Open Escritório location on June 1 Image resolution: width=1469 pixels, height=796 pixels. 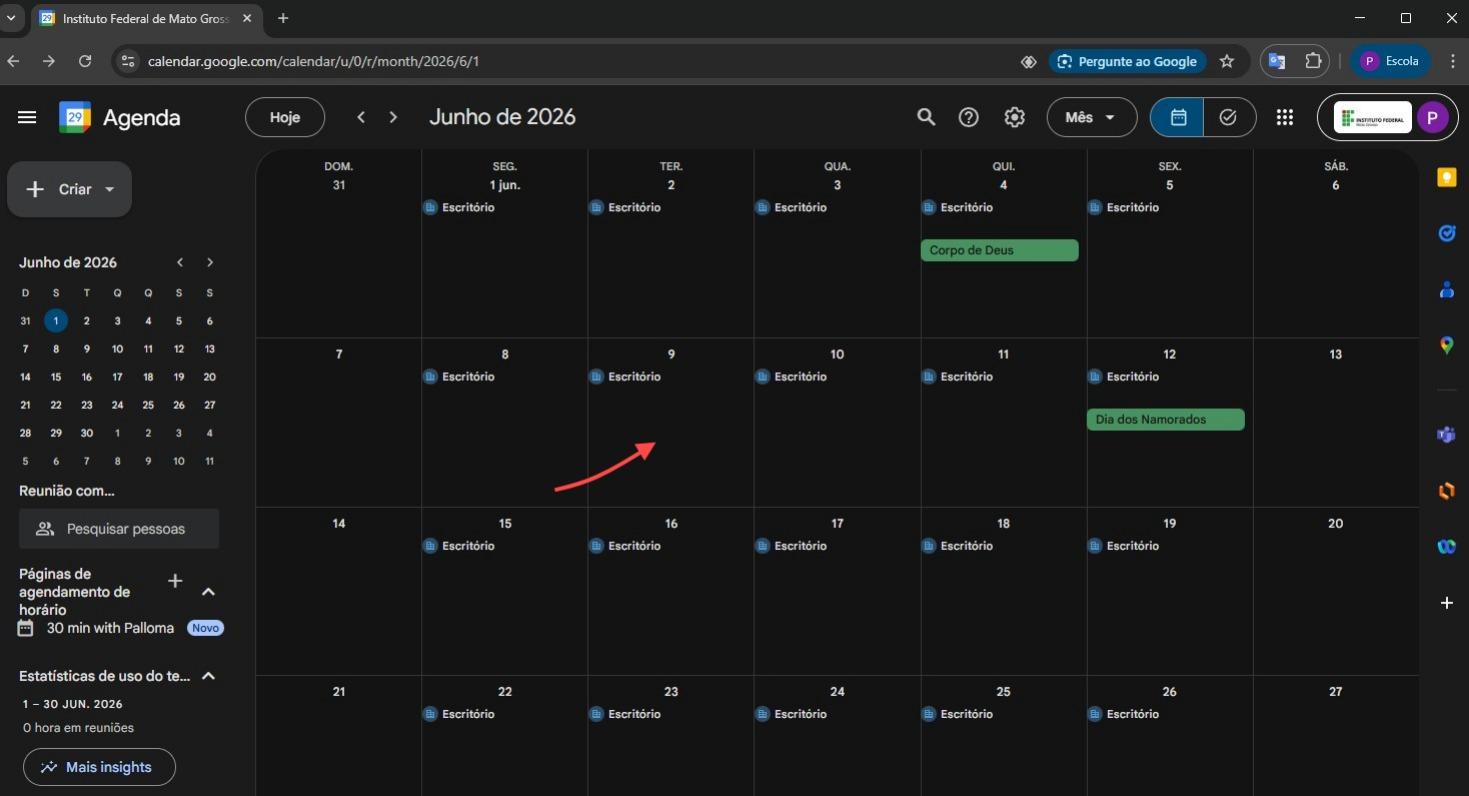459,207
